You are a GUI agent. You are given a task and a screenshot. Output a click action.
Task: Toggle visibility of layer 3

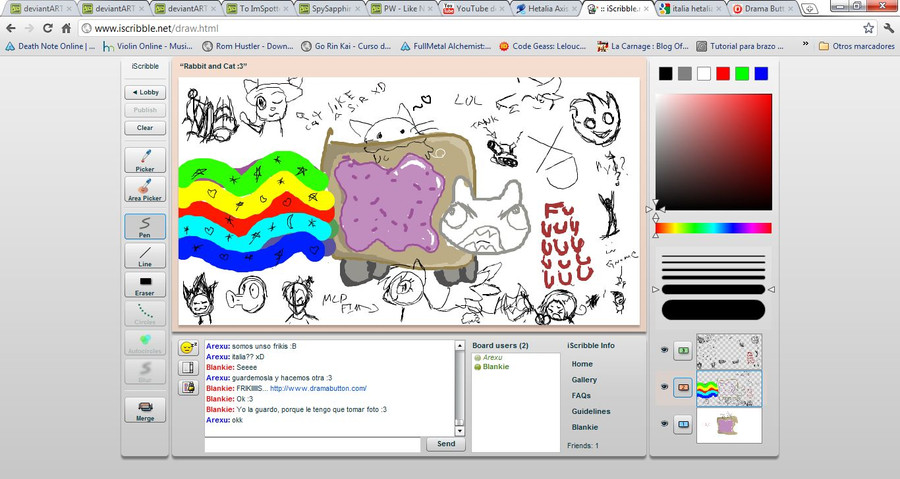[664, 349]
